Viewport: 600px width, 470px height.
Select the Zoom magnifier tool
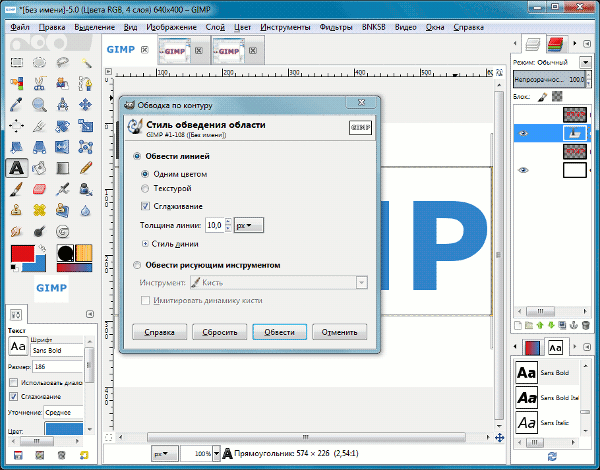click(x=39, y=104)
